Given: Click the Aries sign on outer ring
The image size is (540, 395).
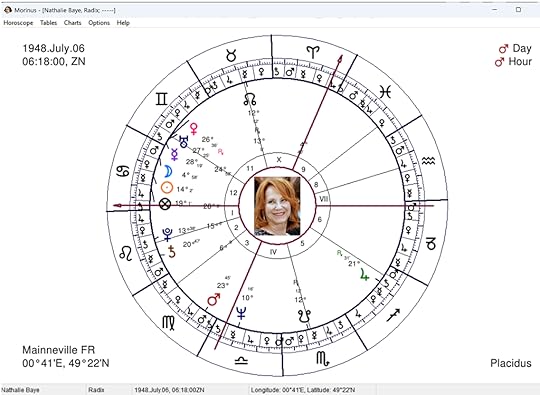Looking at the screenshot, I should point(313,52).
